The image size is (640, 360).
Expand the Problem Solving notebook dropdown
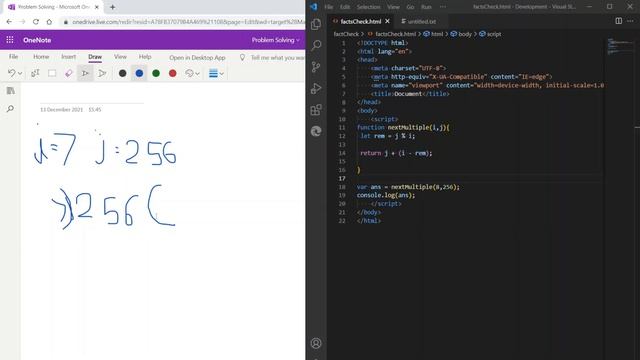point(276,40)
